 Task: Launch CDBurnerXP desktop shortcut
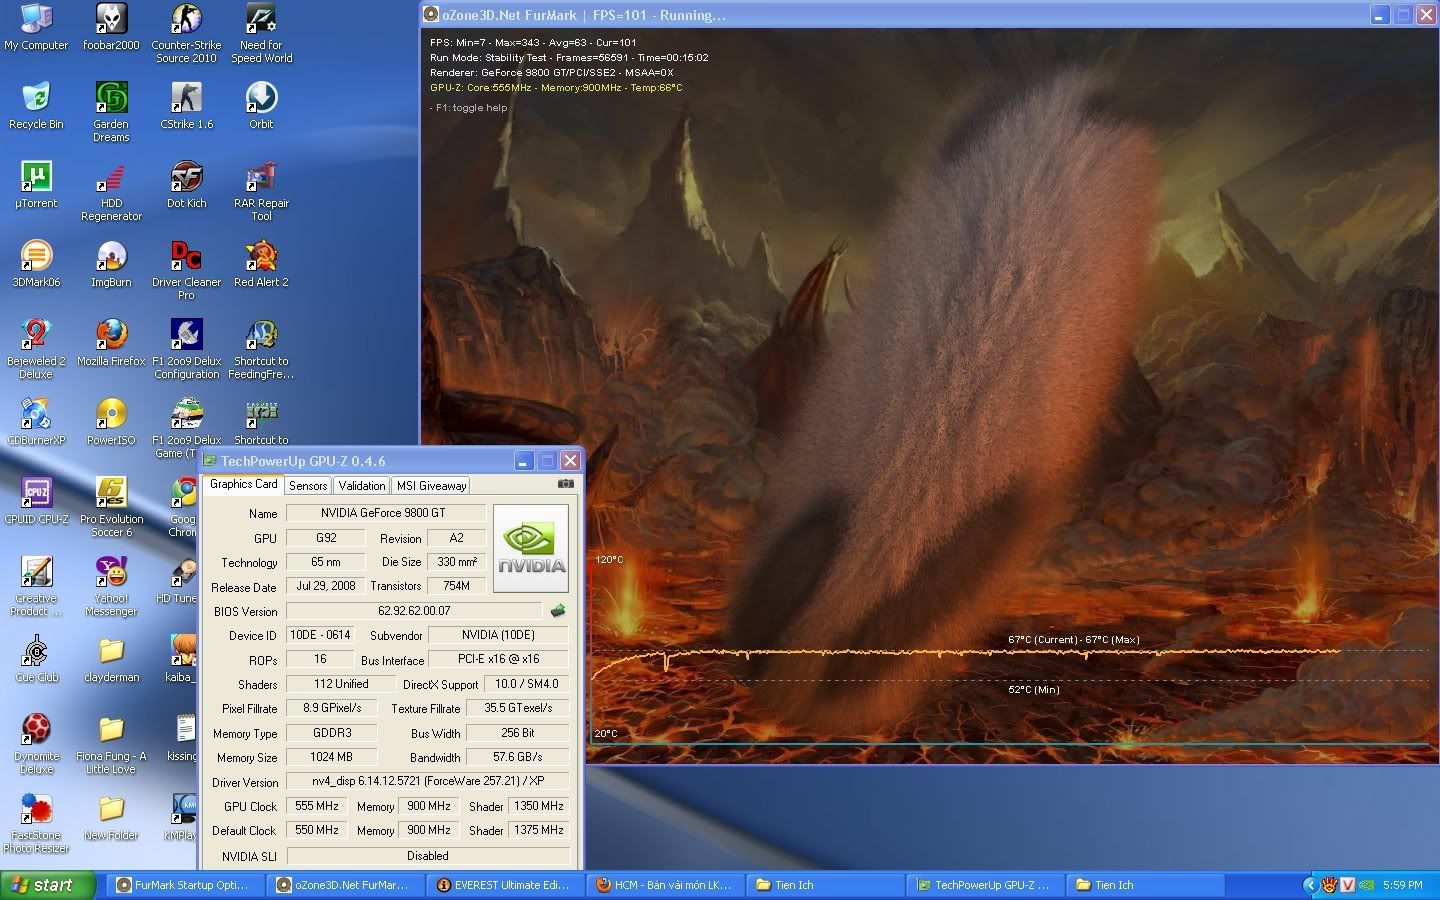[x=36, y=422]
